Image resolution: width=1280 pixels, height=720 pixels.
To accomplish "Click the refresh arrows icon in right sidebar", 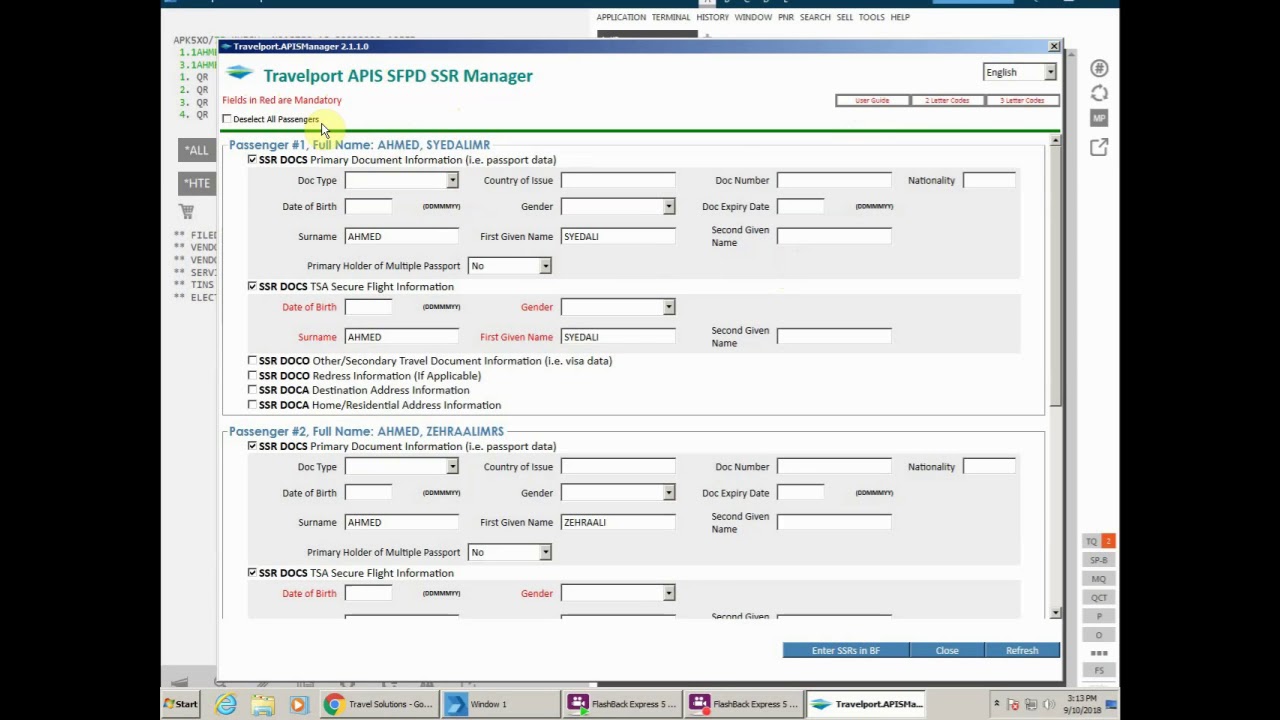I will point(1099,93).
